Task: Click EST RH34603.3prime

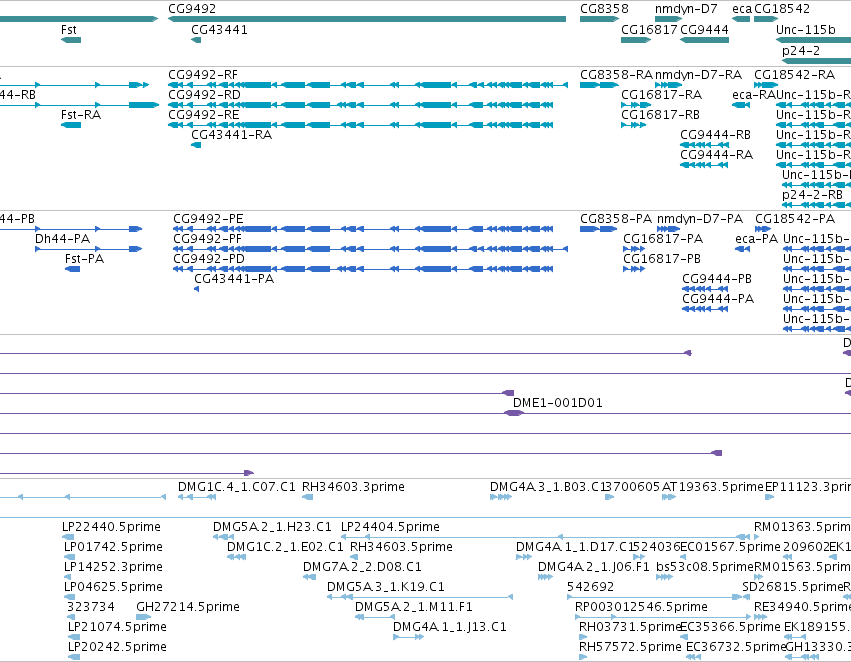Action: click(x=353, y=487)
